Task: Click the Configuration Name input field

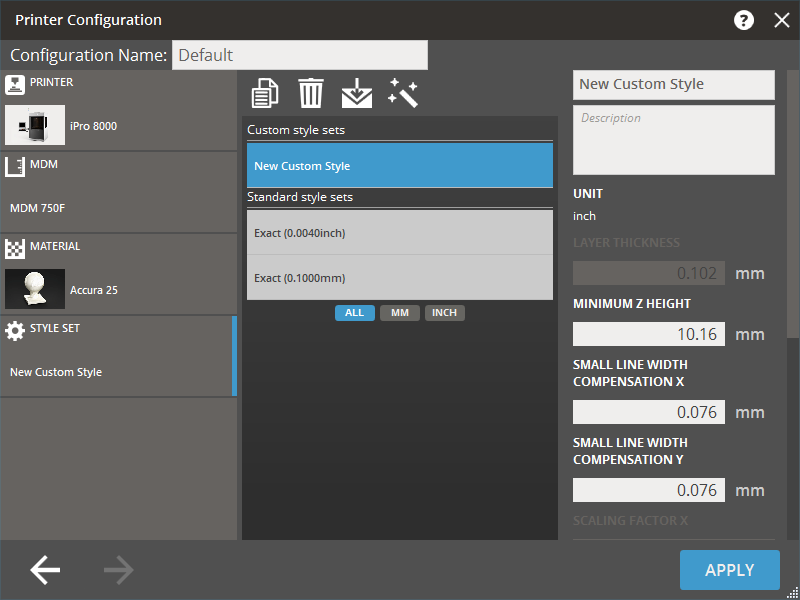Action: click(300, 56)
